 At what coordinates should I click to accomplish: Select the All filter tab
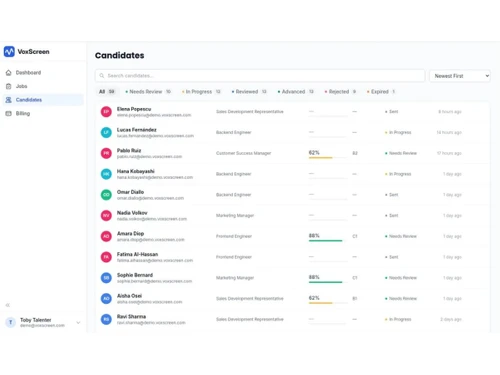pos(107,92)
